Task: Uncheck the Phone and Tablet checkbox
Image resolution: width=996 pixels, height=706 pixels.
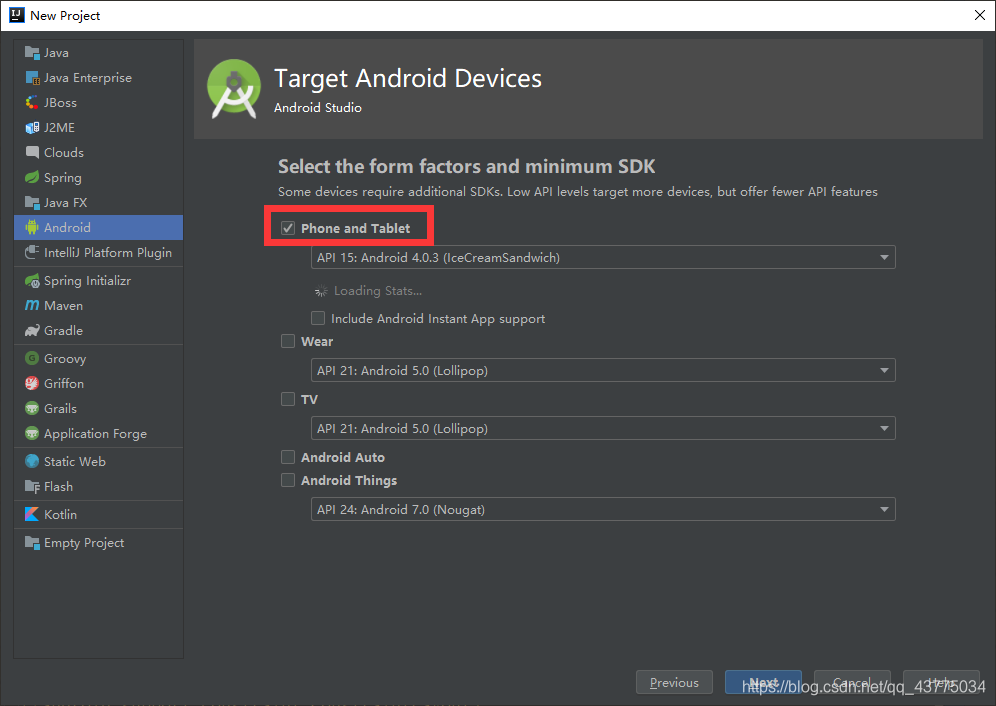Action: pyautogui.click(x=288, y=228)
